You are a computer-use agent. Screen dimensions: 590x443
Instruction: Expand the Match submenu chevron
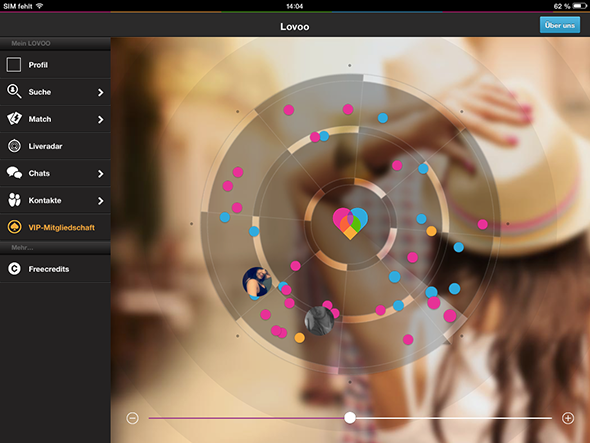tap(100, 119)
